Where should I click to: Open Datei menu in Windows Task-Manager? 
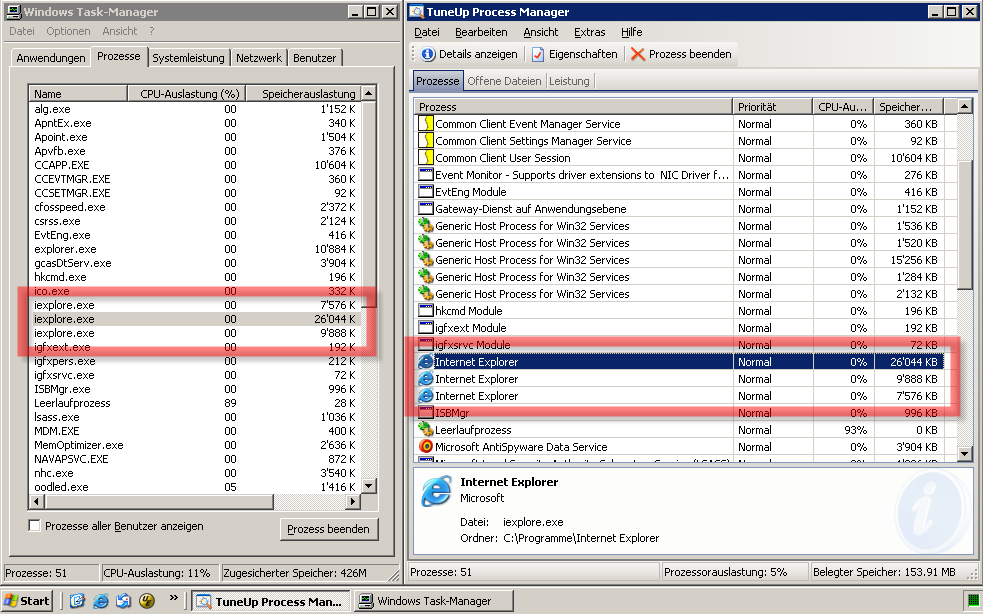[21, 31]
